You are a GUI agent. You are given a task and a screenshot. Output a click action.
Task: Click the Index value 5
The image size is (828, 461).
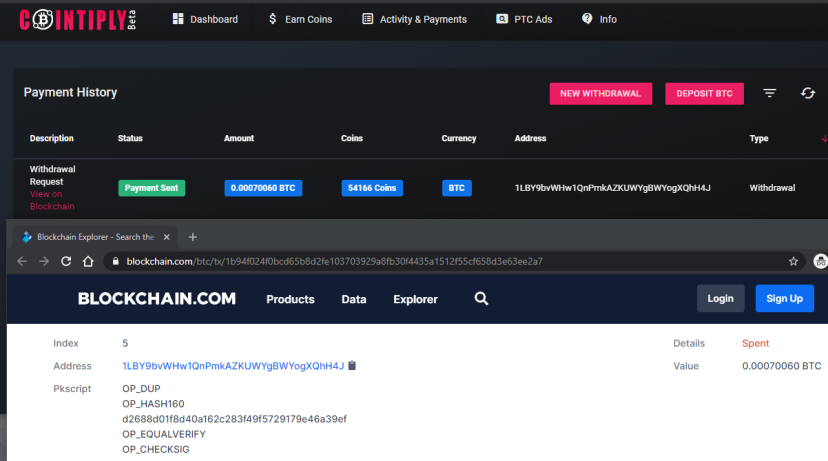tap(125, 343)
